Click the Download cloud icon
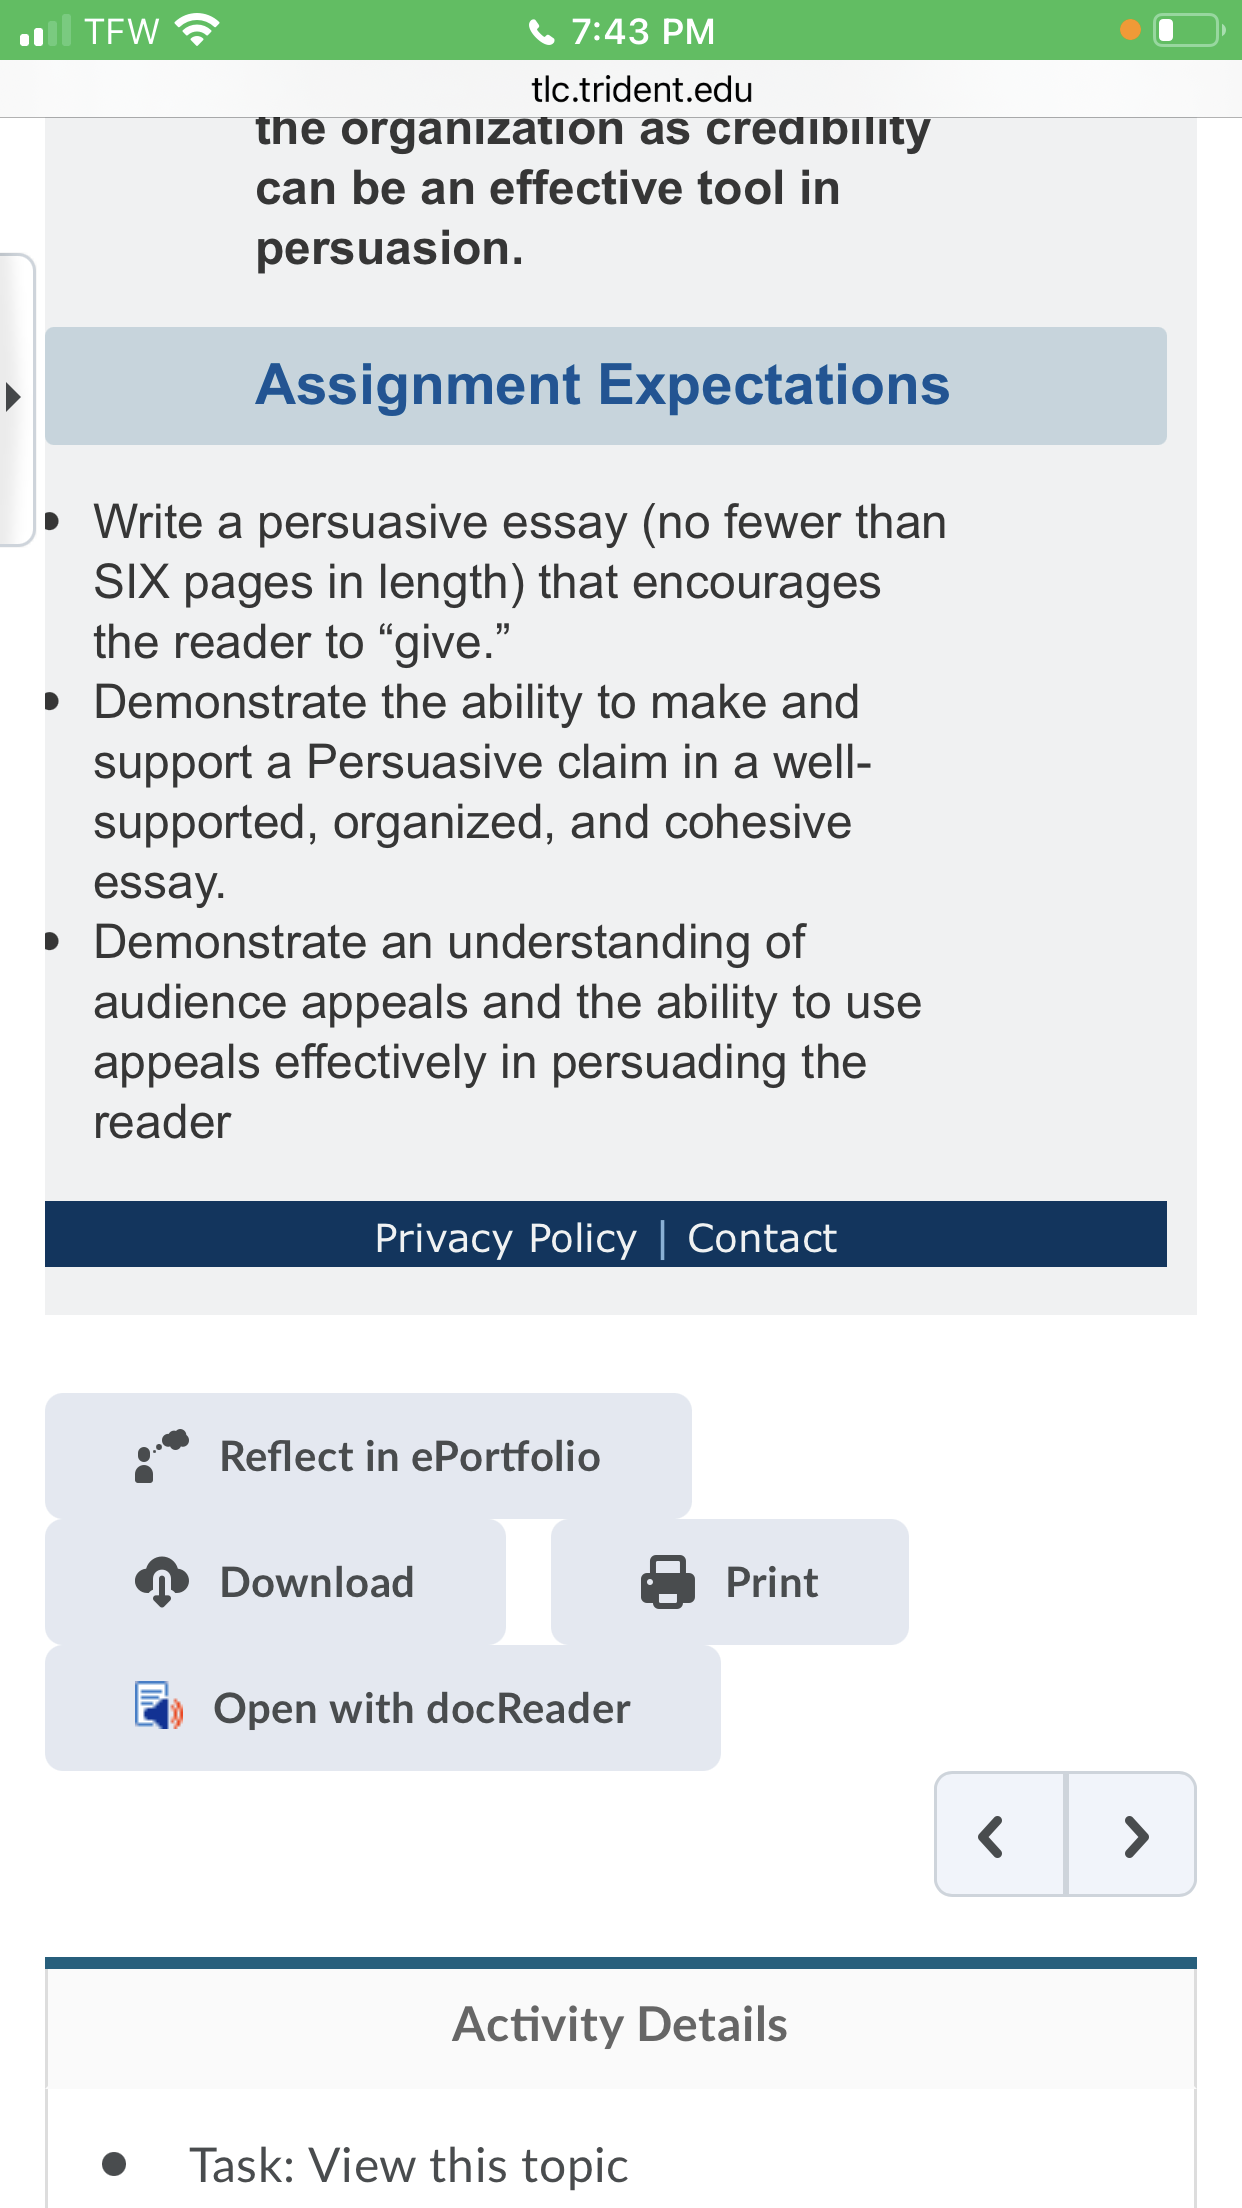 161,1582
